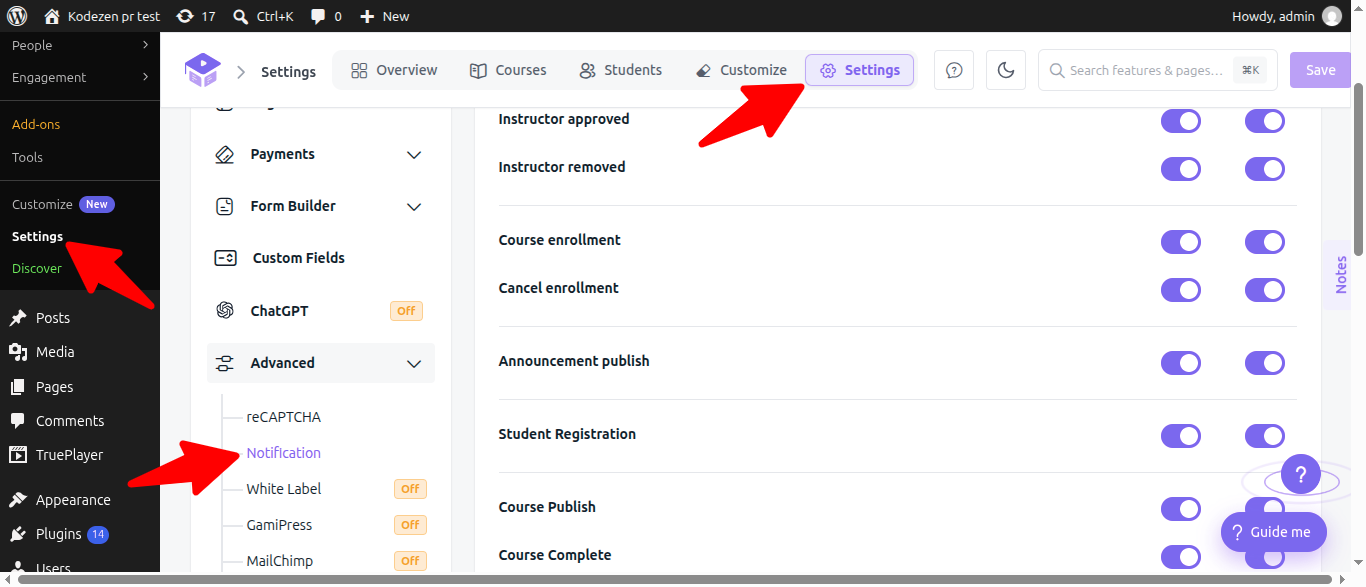This screenshot has height=587, width=1366.
Task: Open Customize with the New badge
Action: 63,205
